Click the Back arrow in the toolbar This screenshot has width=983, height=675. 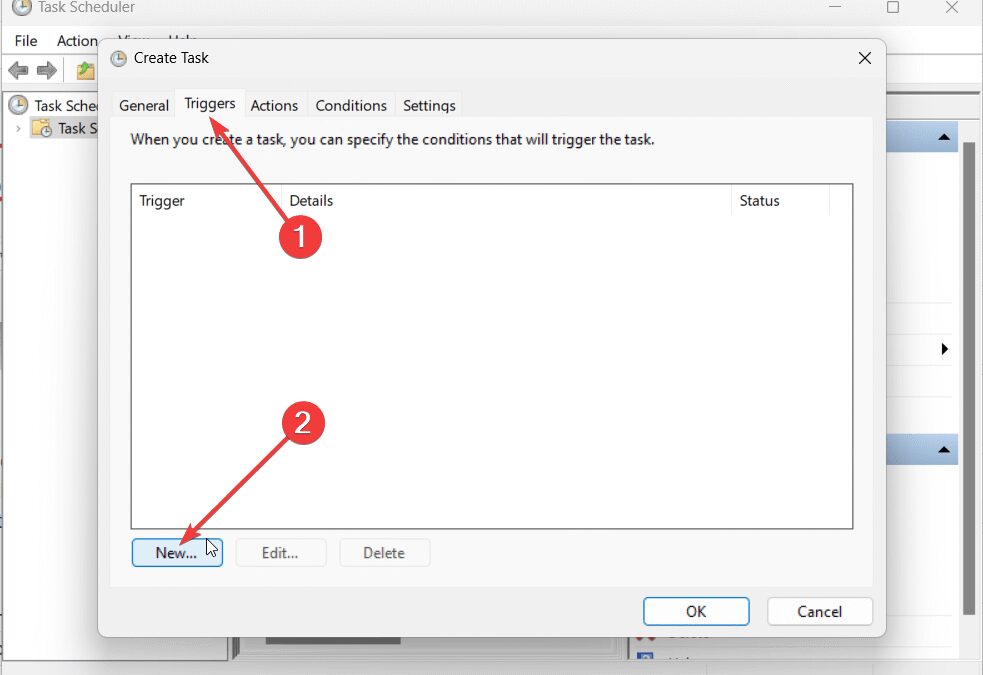[18, 70]
